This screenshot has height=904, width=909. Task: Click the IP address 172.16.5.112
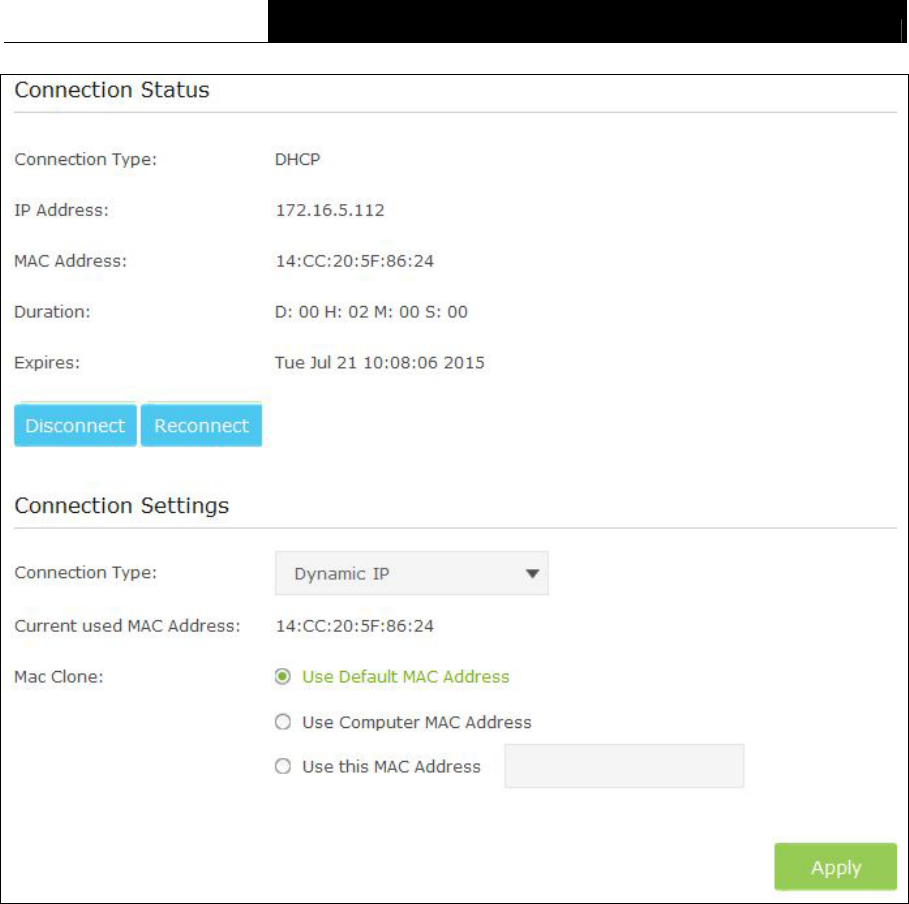click(x=330, y=210)
